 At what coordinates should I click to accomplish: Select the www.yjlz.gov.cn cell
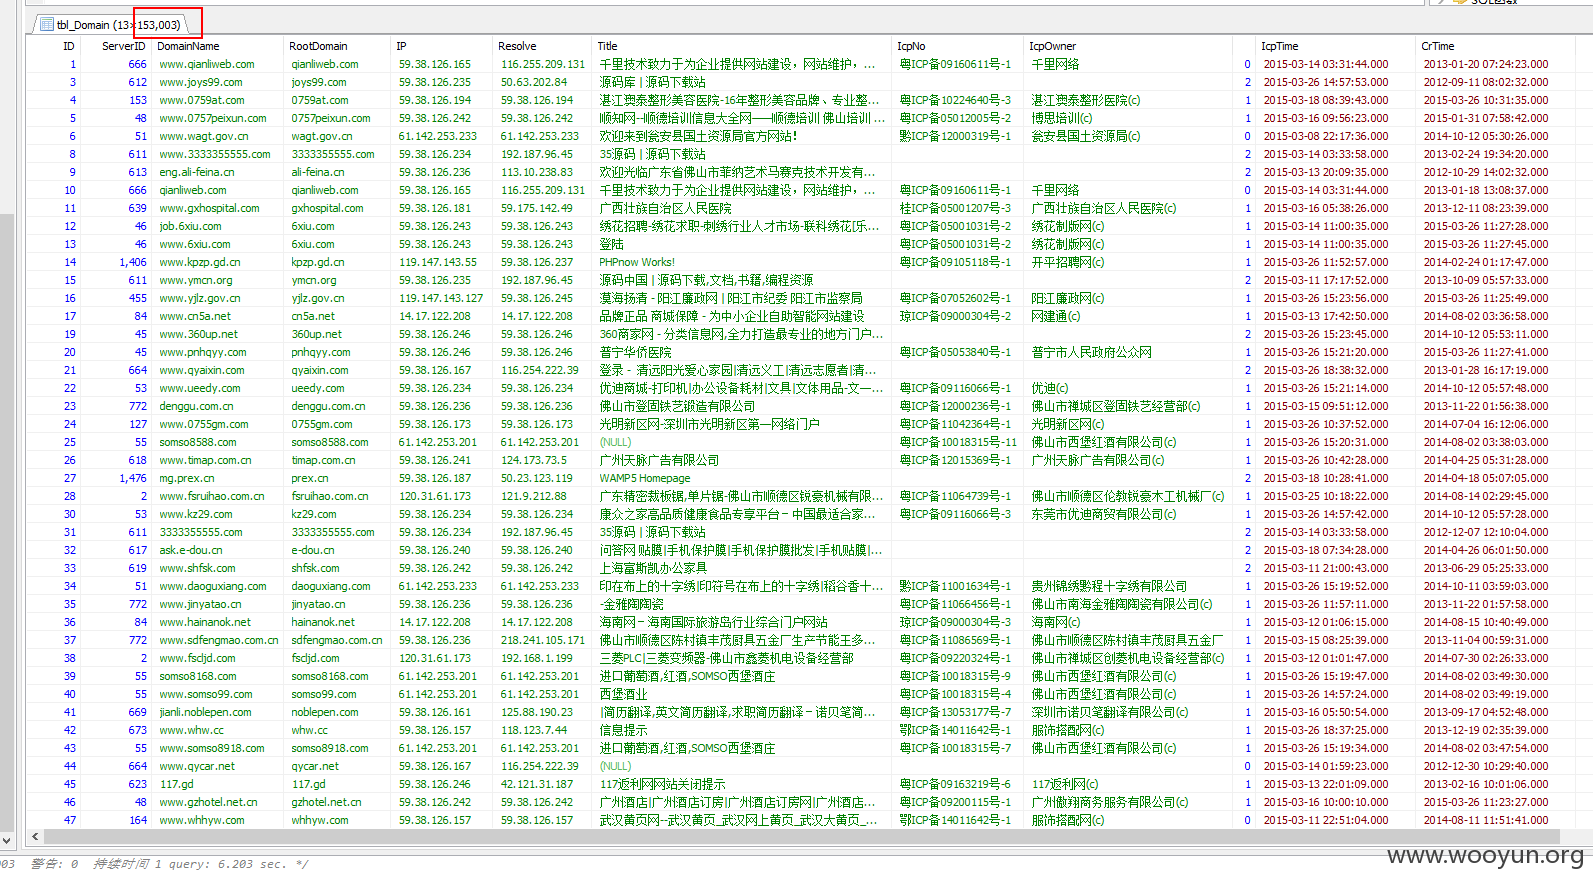[x=200, y=298]
